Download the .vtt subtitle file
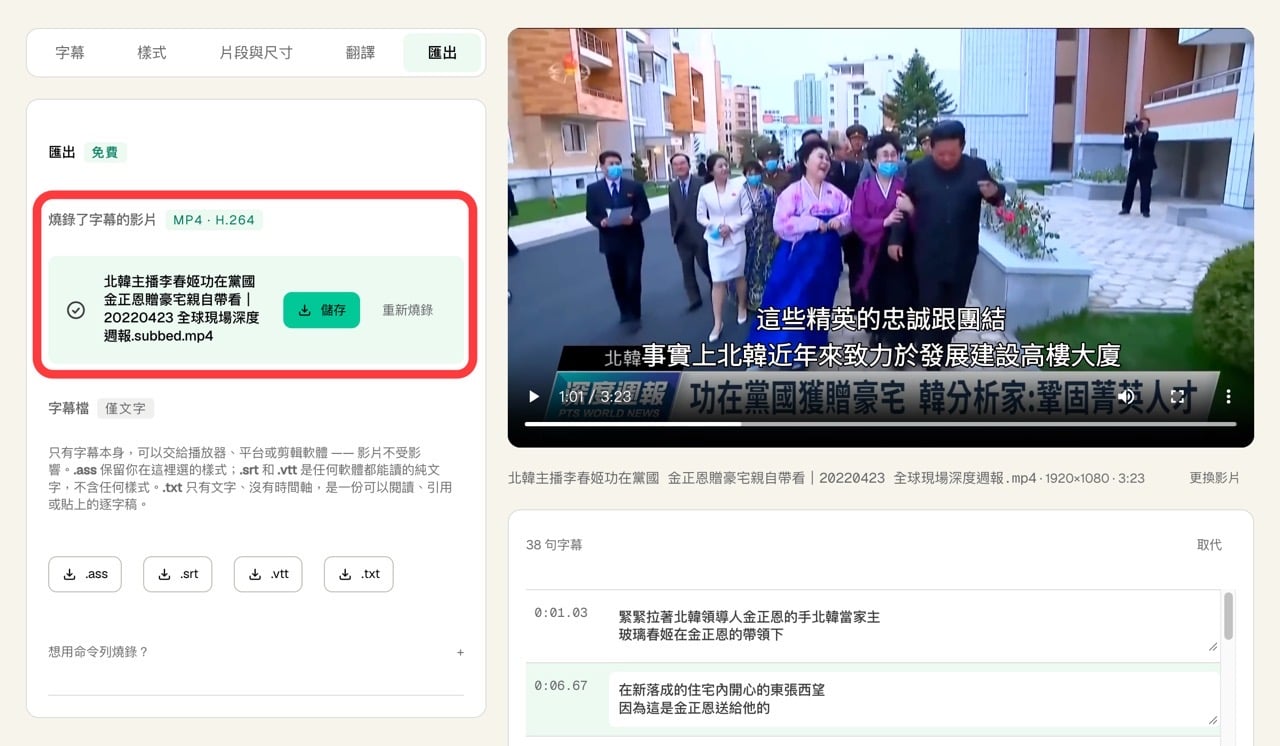Viewport: 1280px width, 746px height. tap(268, 574)
